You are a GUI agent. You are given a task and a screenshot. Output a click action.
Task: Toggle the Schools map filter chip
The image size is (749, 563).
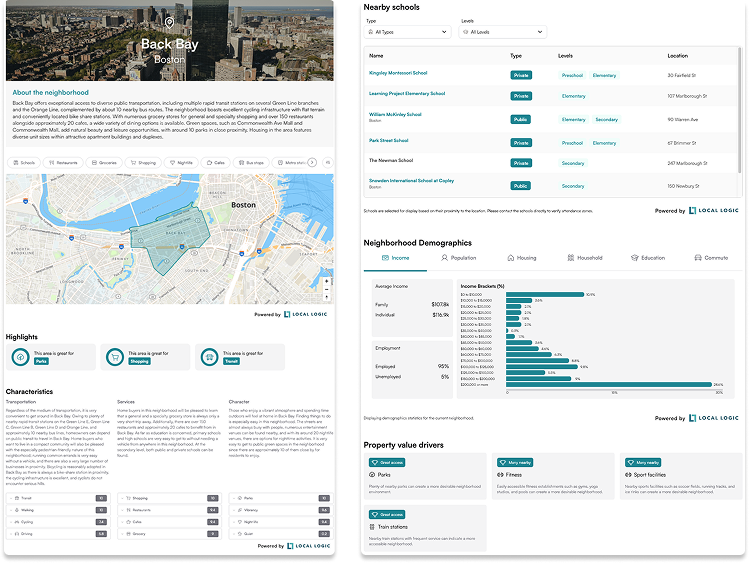(26, 161)
